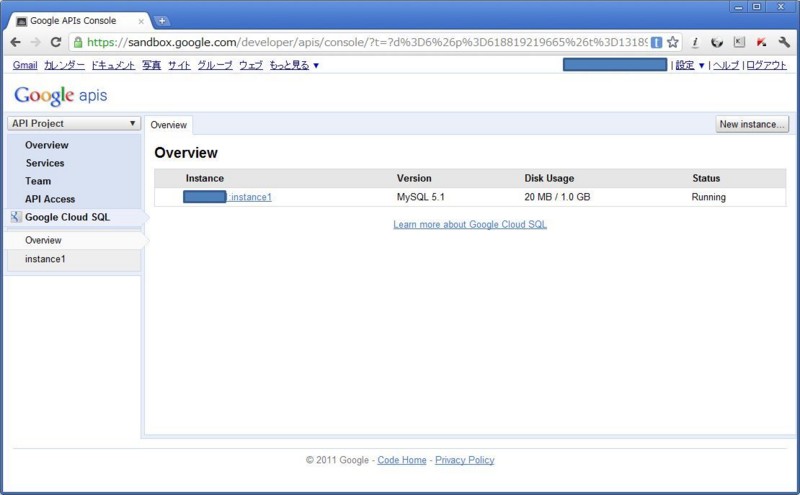This screenshot has height=495, width=800.
Task: Open a new tab with the plus button
Action: [162, 21]
